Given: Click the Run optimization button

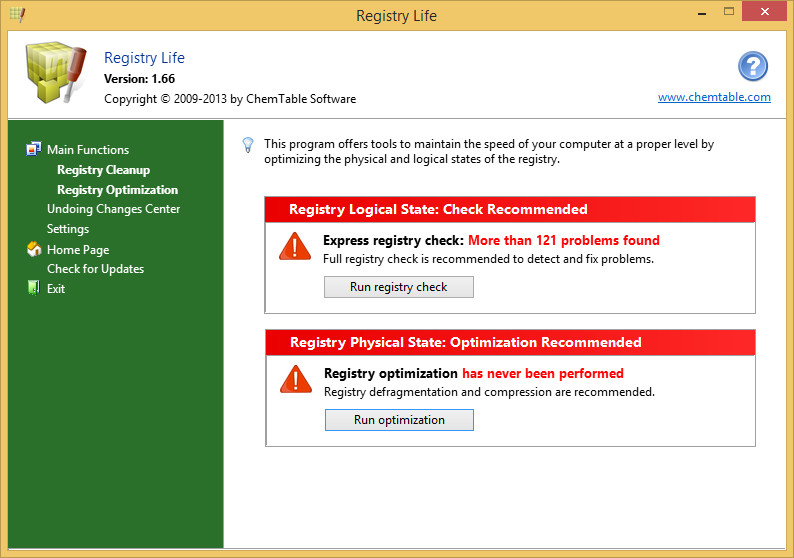Looking at the screenshot, I should 399,420.
